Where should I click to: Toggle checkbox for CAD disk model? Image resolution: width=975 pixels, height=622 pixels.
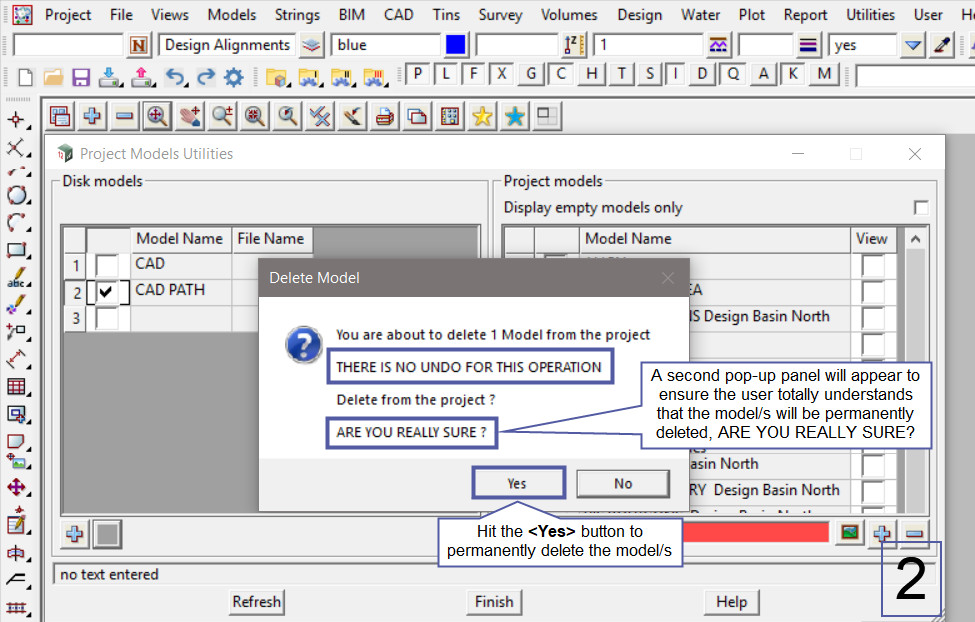tap(107, 266)
